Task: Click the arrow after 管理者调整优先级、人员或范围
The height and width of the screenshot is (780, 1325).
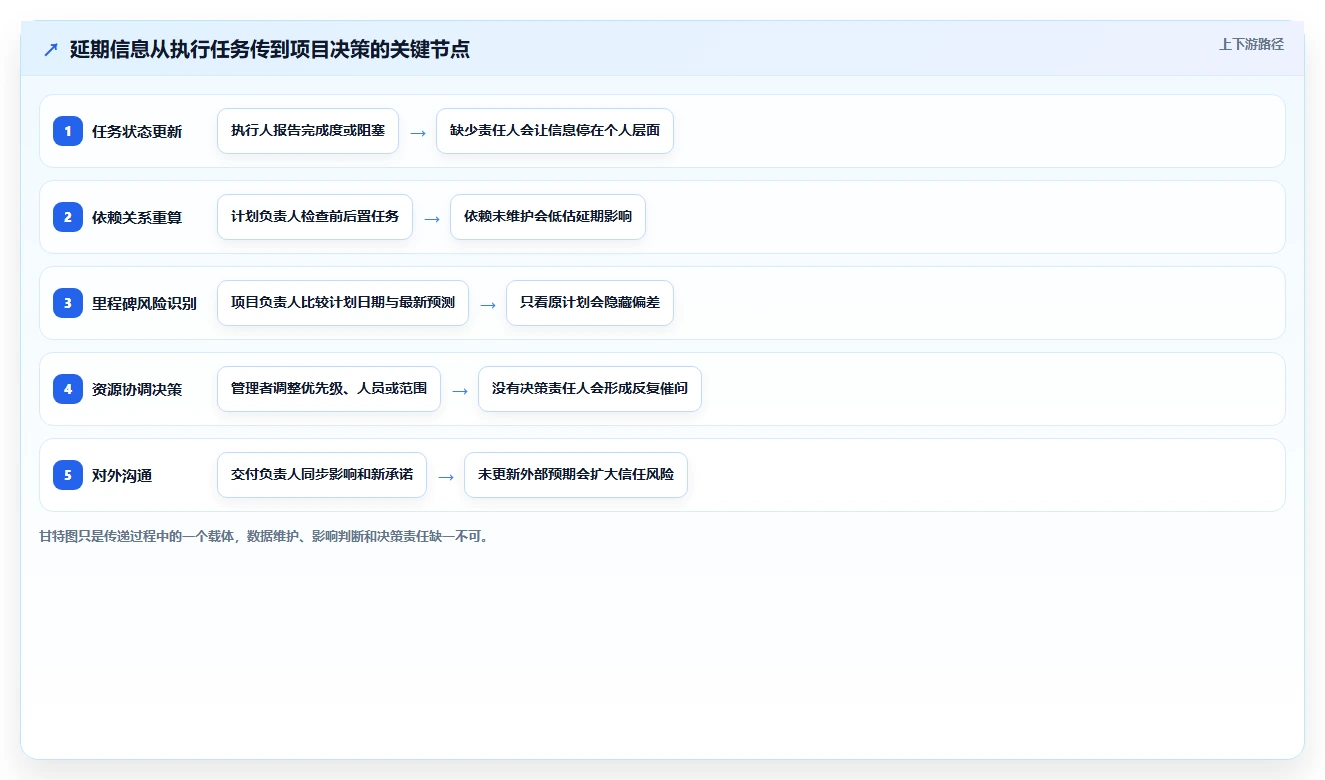Action: (x=460, y=390)
